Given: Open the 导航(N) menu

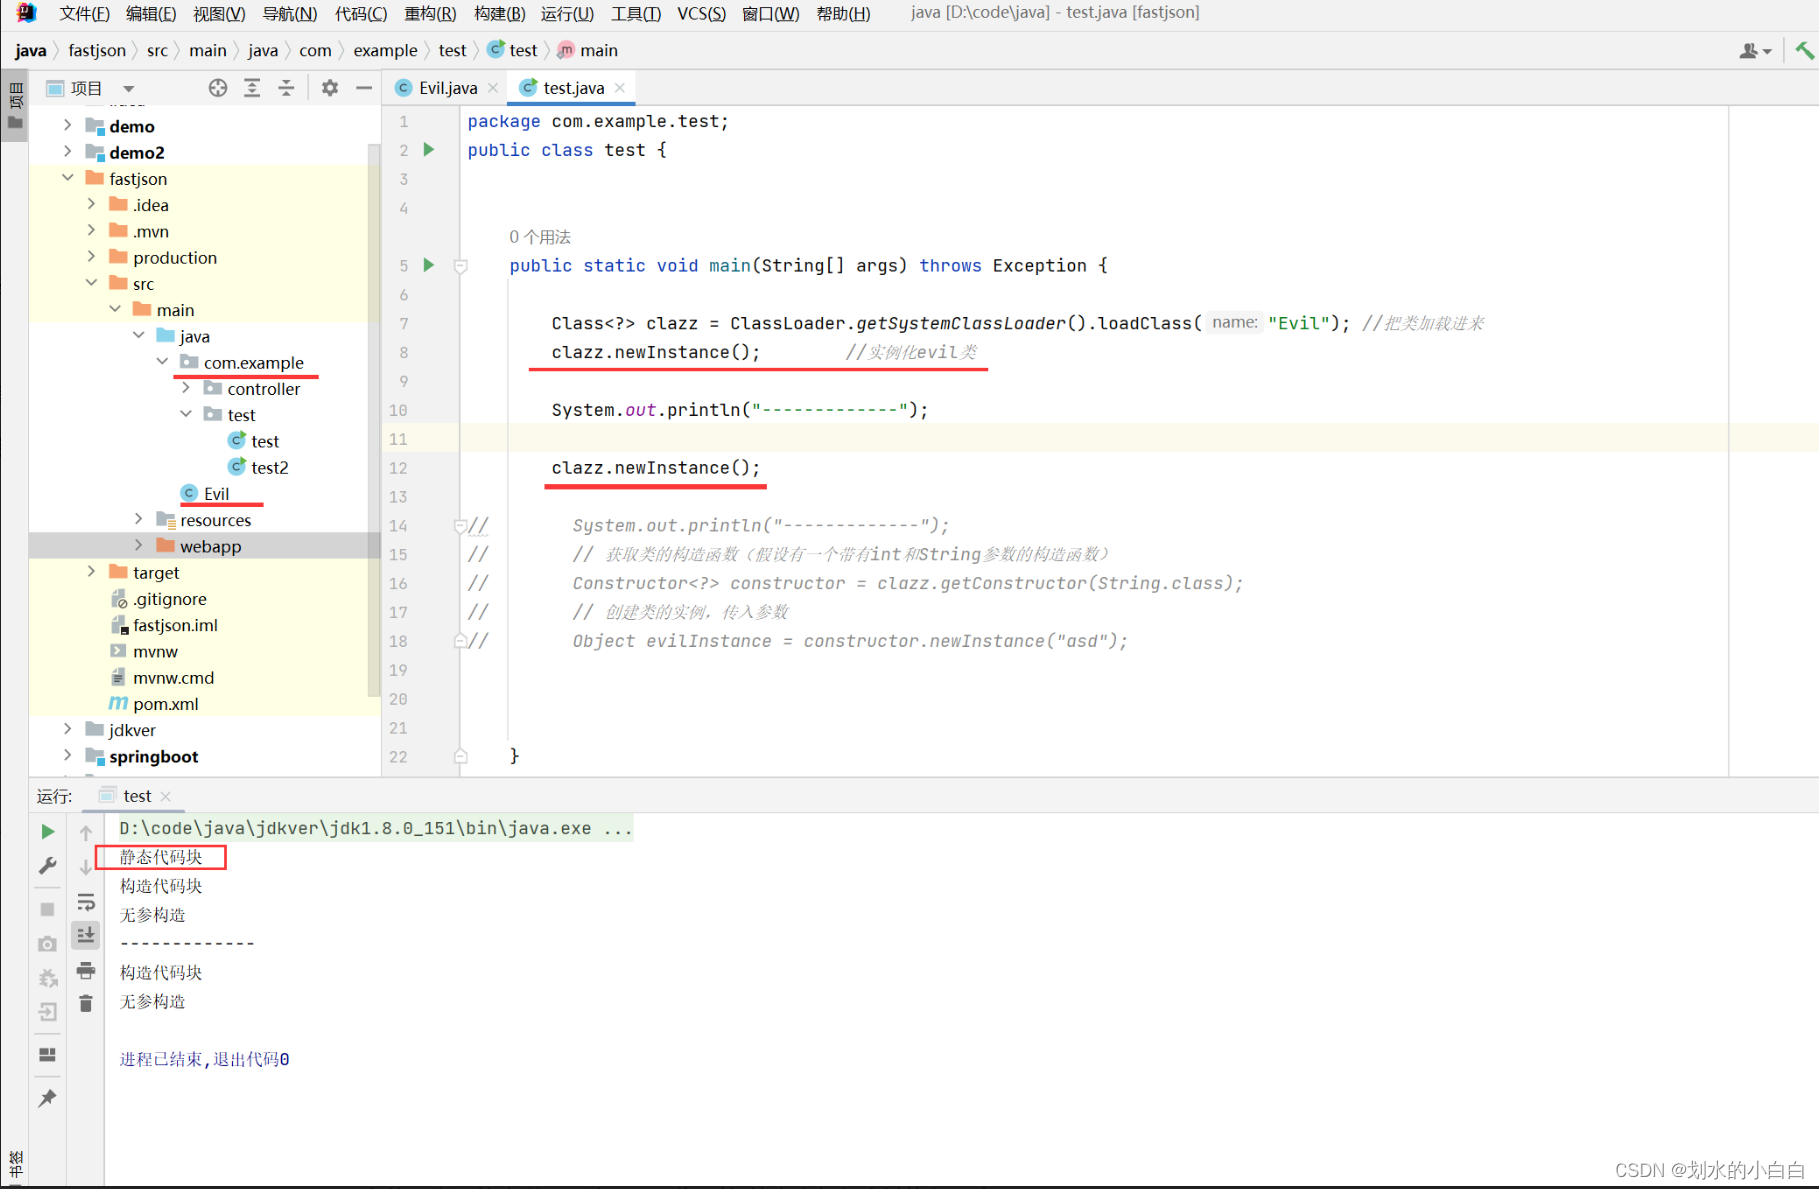Looking at the screenshot, I should coord(289,13).
